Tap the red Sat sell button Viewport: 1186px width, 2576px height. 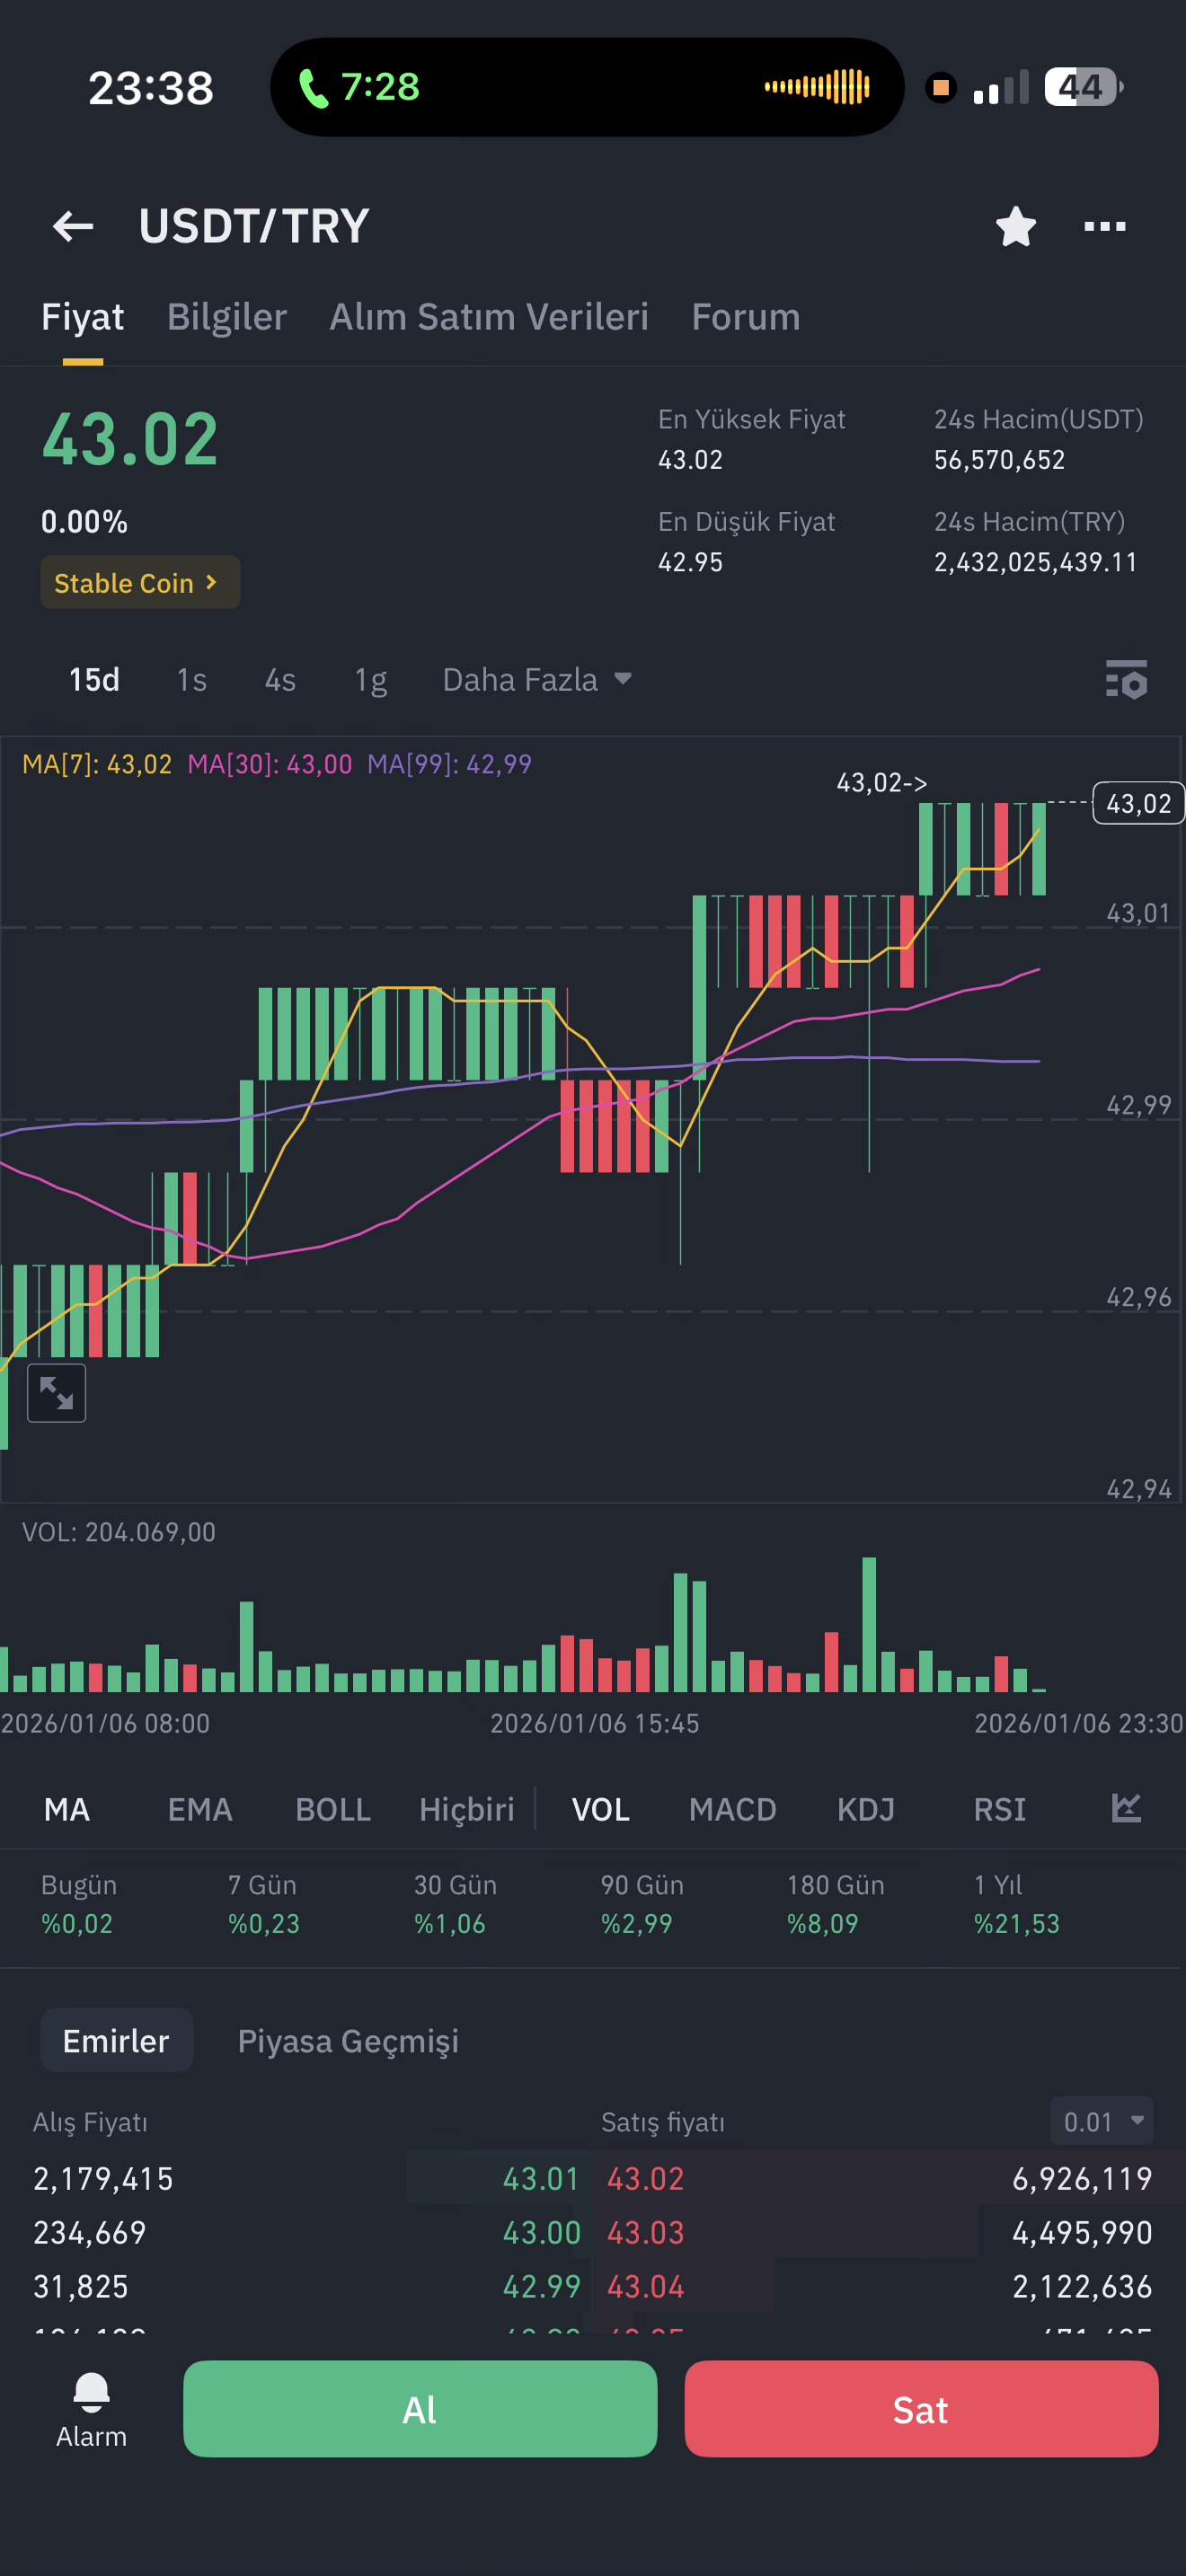pyautogui.click(x=921, y=2409)
